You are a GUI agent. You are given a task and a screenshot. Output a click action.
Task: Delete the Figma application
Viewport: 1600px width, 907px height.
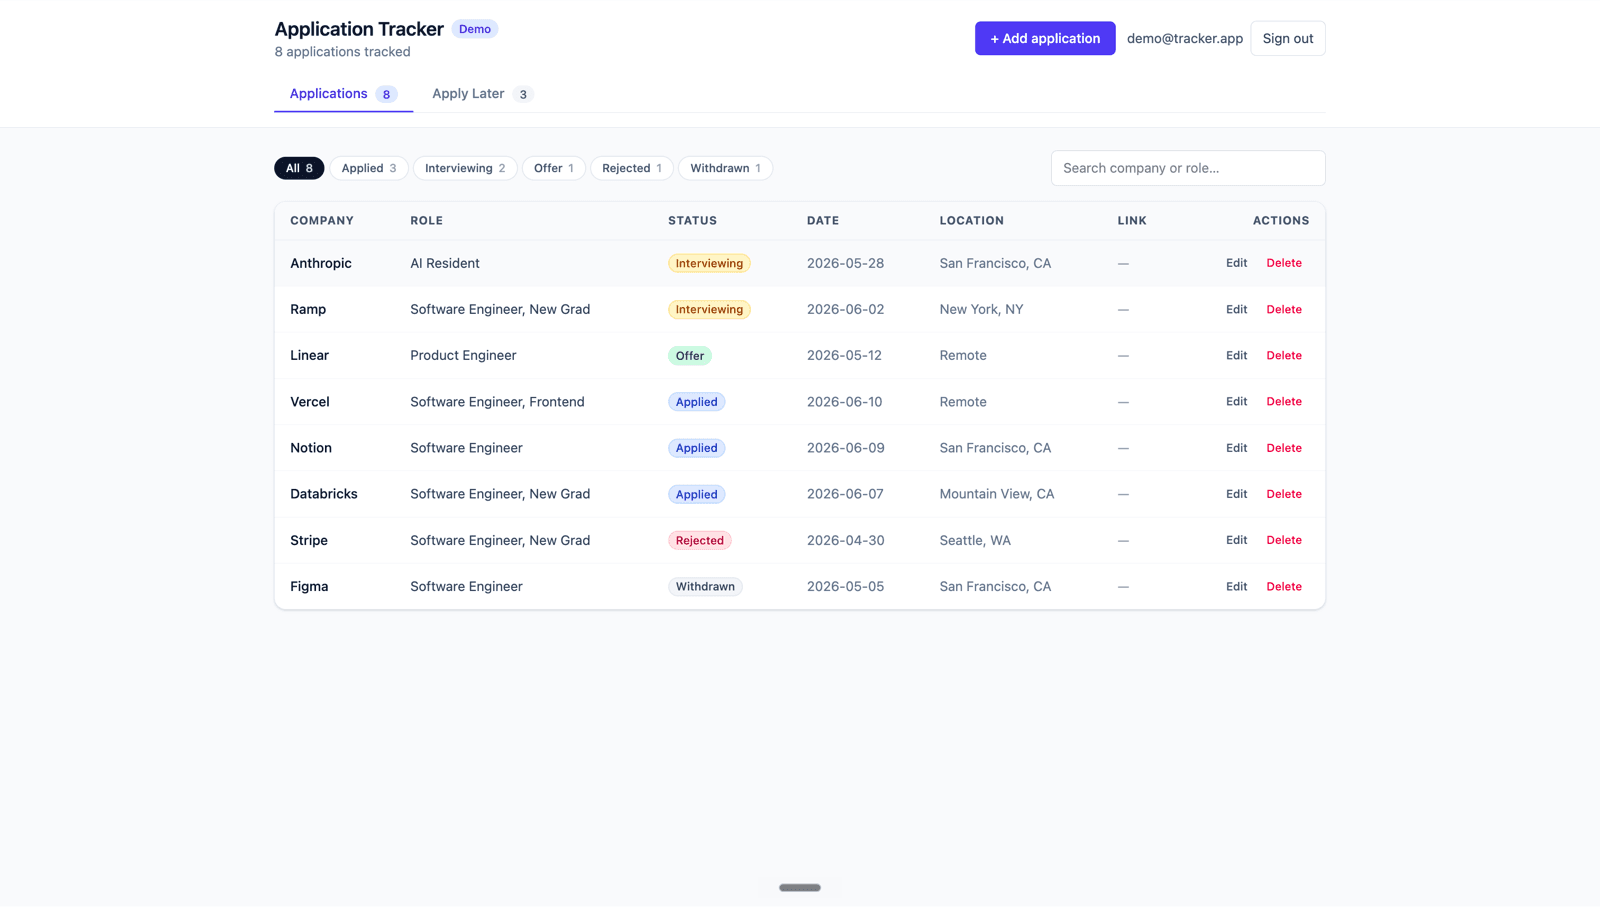pyautogui.click(x=1284, y=586)
